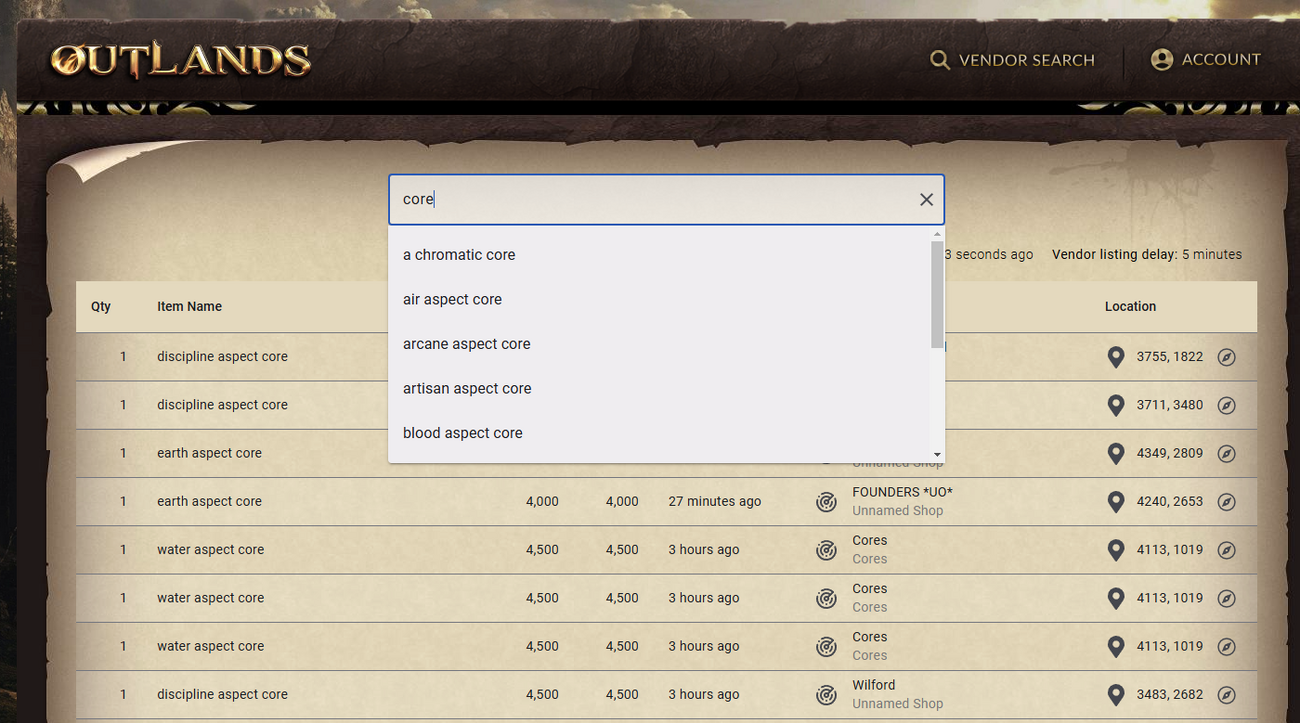
Task: Open the Account menu
Action: [x=1206, y=59]
